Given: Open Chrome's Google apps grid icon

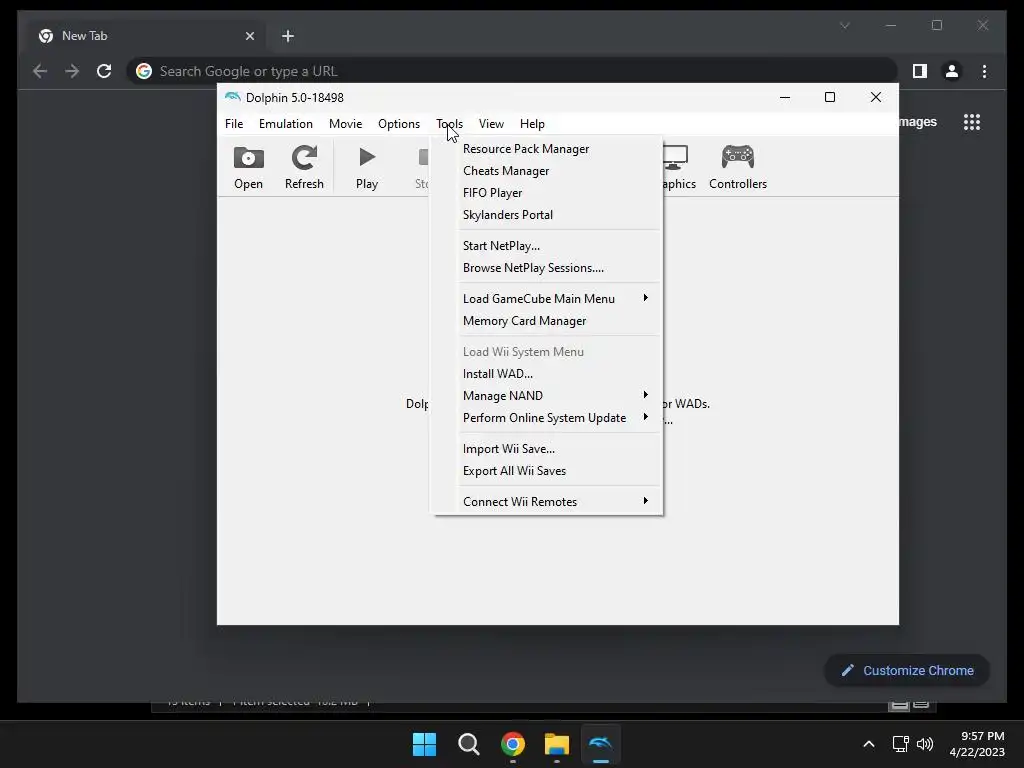Looking at the screenshot, I should coord(972,122).
